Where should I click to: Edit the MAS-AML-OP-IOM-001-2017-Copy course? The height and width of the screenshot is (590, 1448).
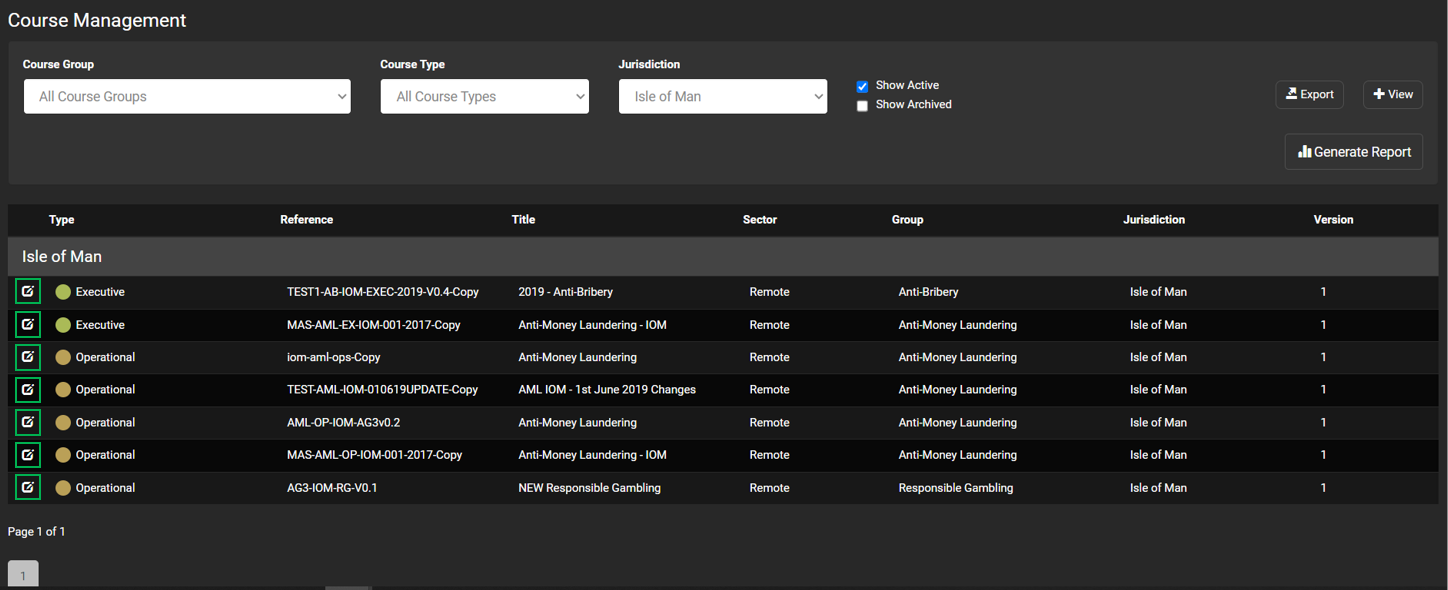coord(28,455)
